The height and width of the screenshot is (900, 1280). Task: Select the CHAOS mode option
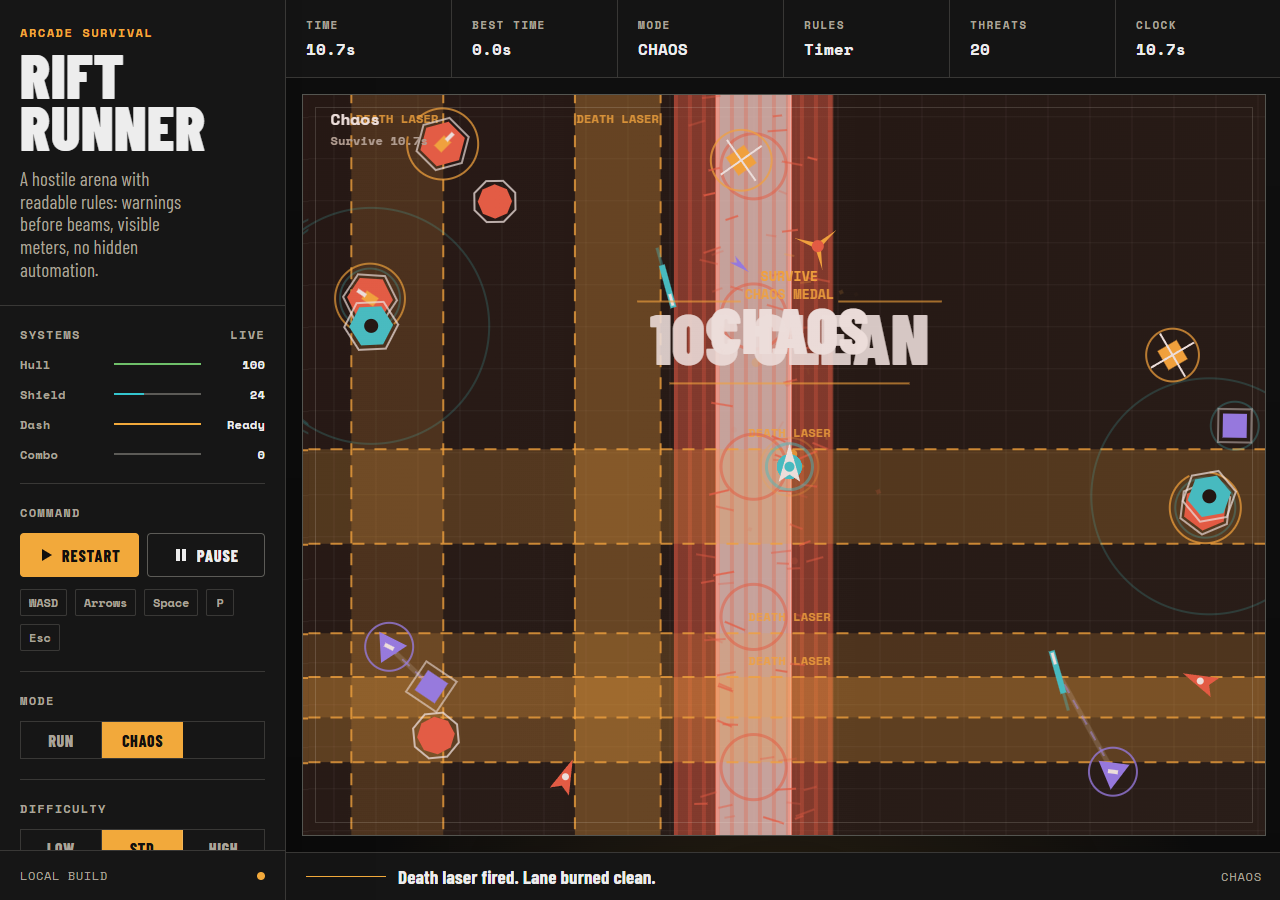(x=142, y=740)
